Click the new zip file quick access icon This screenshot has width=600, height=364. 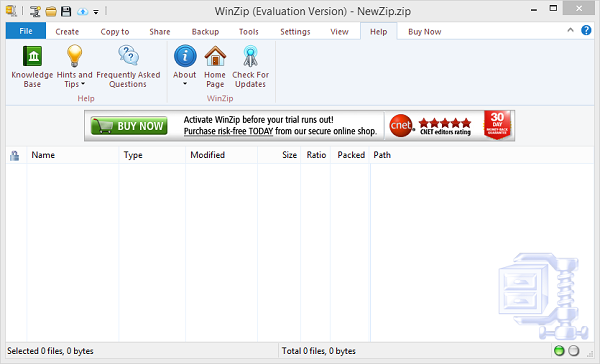point(35,11)
